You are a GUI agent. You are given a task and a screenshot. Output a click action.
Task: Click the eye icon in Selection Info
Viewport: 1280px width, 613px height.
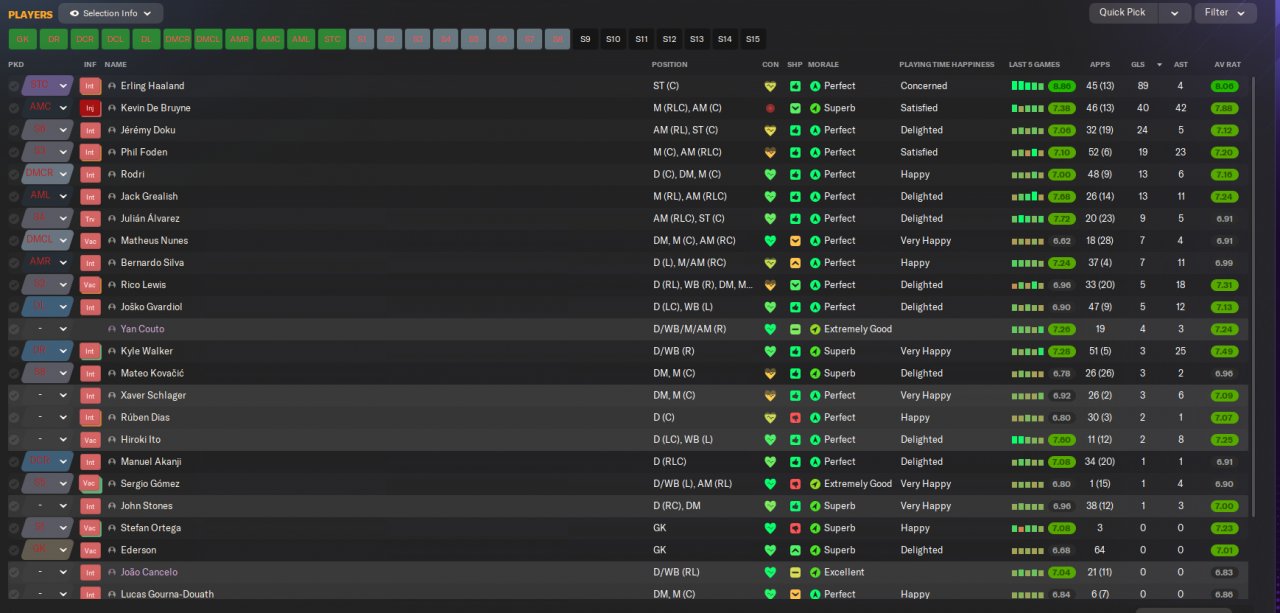74,13
